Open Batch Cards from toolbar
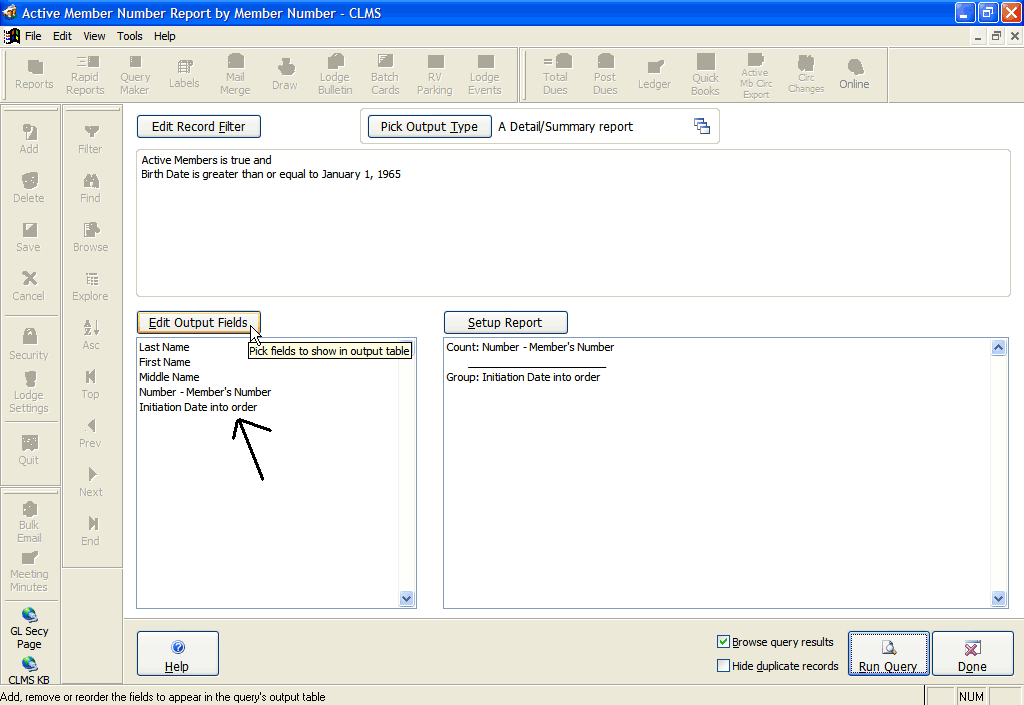 pyautogui.click(x=385, y=75)
